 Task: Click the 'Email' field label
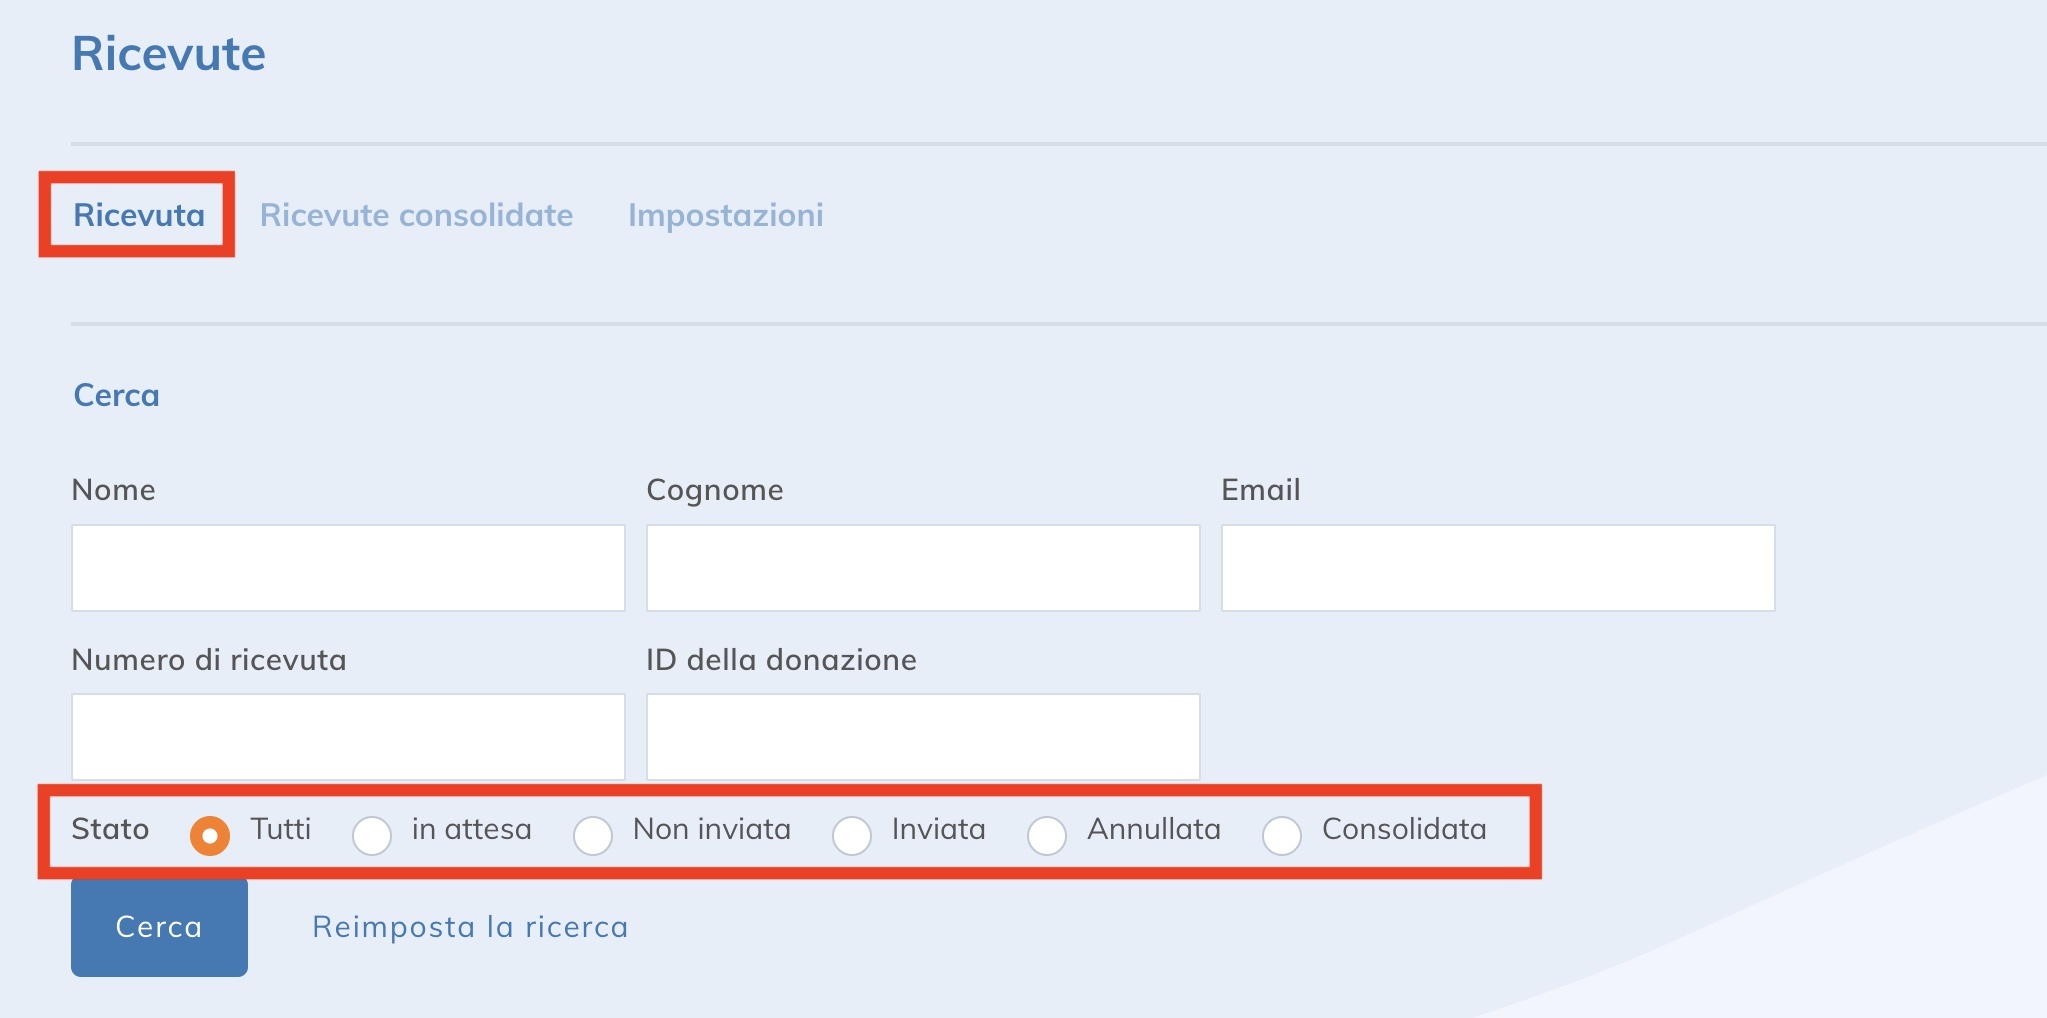[x=1260, y=489]
